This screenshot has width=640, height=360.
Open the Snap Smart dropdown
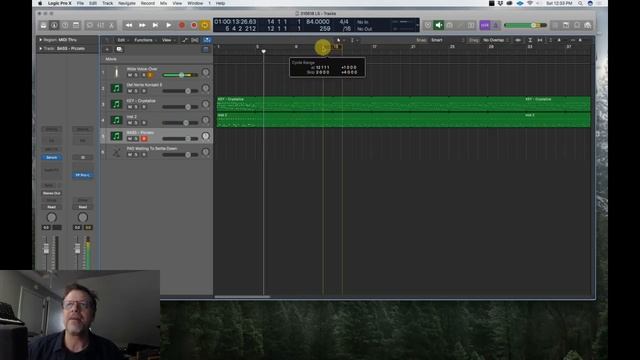447,40
